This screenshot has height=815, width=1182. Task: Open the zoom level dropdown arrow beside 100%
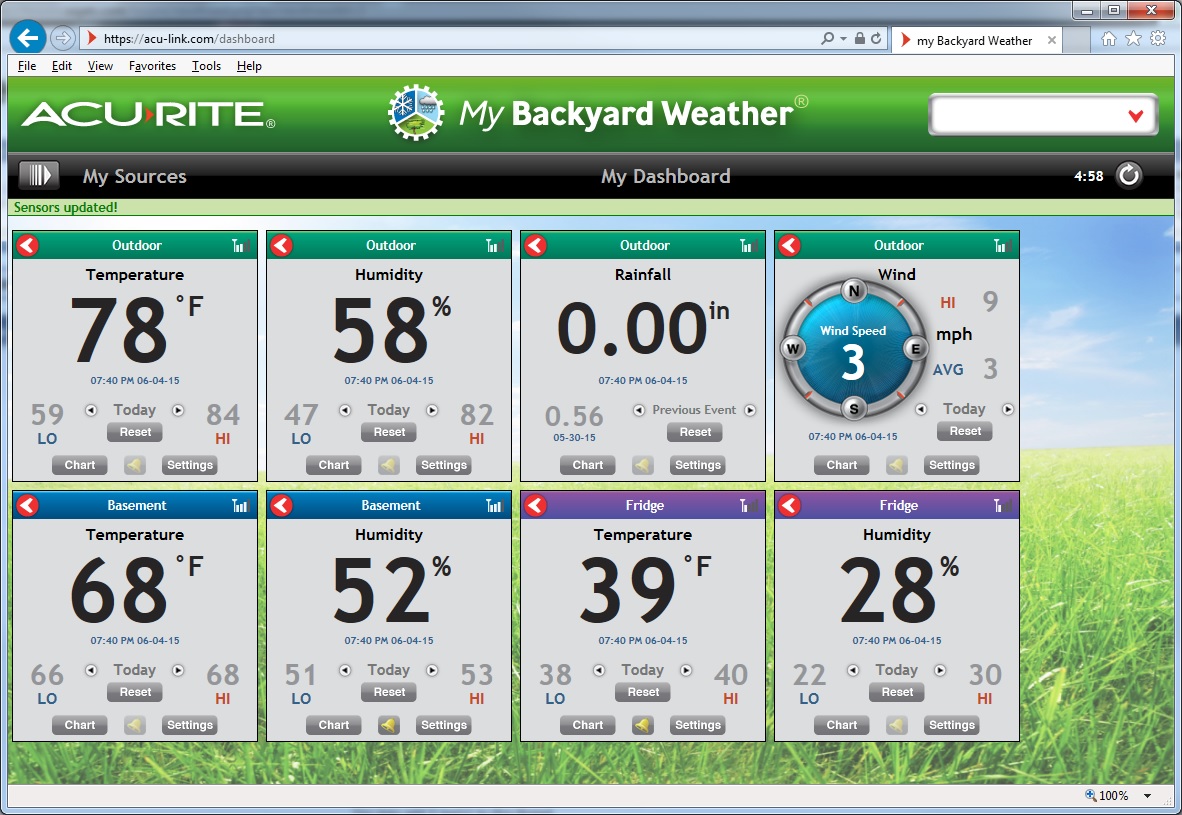1147,795
